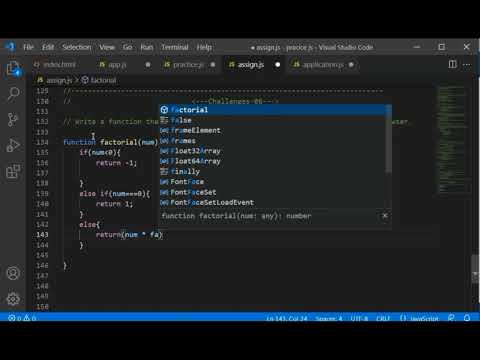Open the Run menu

[147, 47]
